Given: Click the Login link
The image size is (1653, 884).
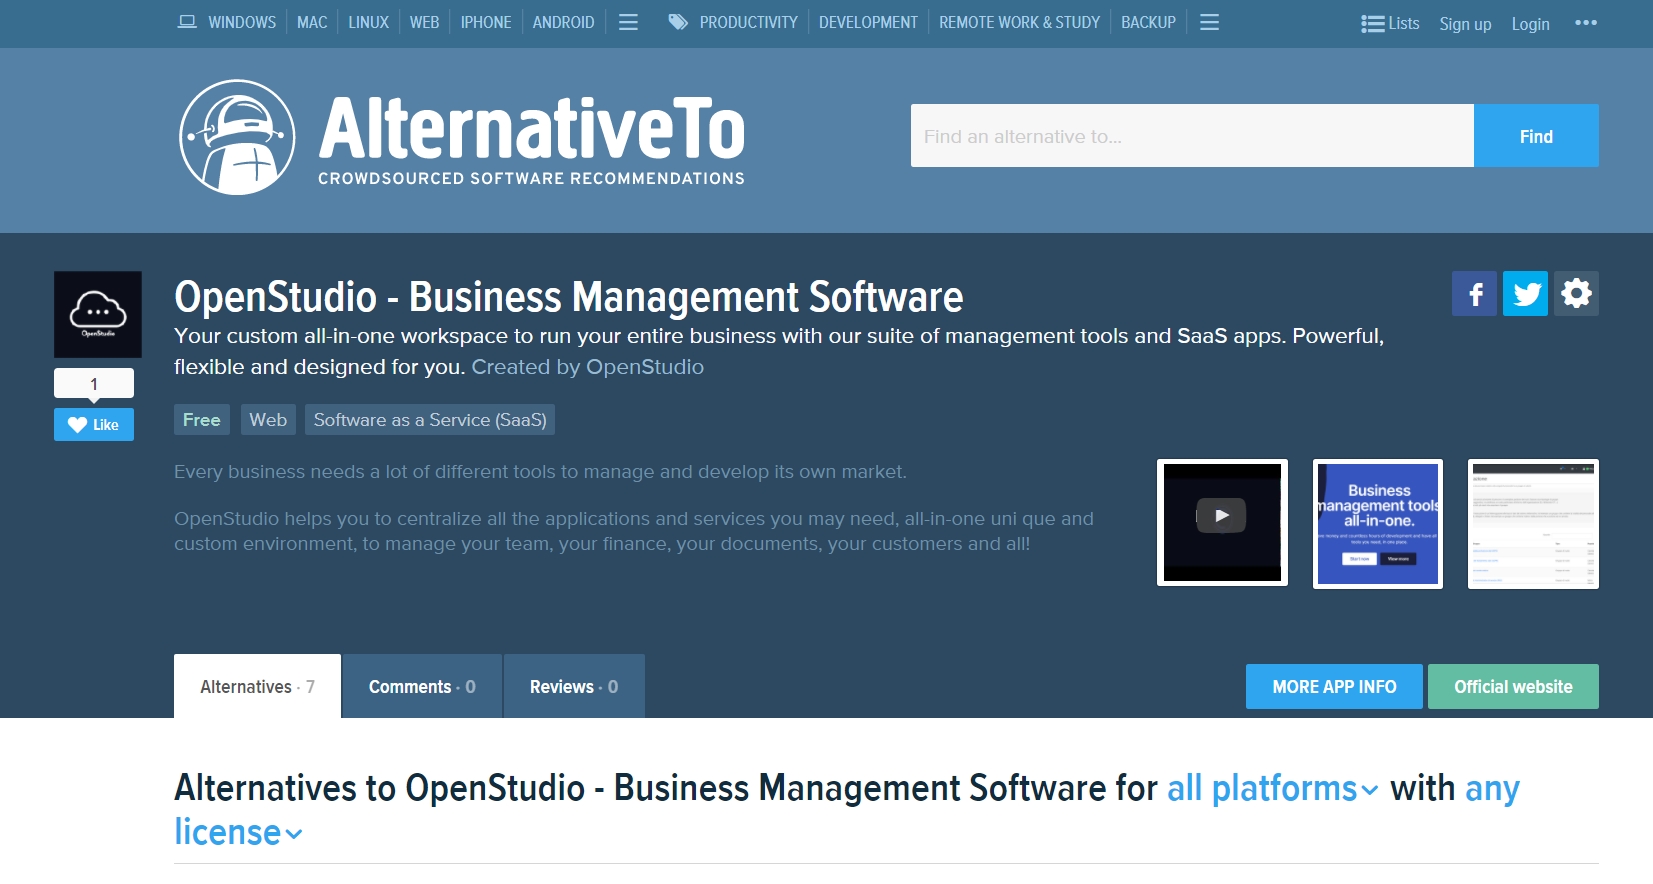Looking at the screenshot, I should click(1530, 24).
